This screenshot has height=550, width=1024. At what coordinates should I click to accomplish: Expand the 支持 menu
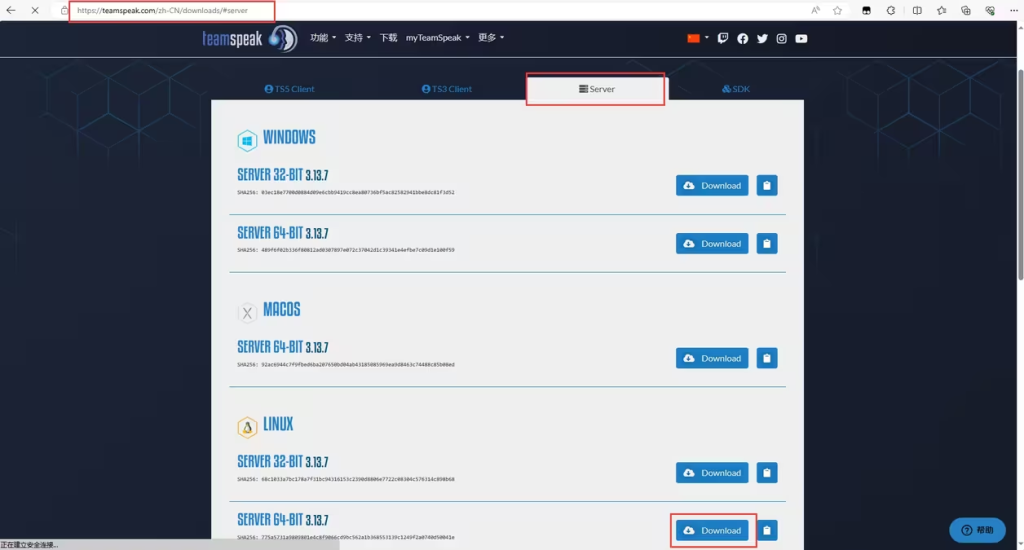(x=357, y=38)
